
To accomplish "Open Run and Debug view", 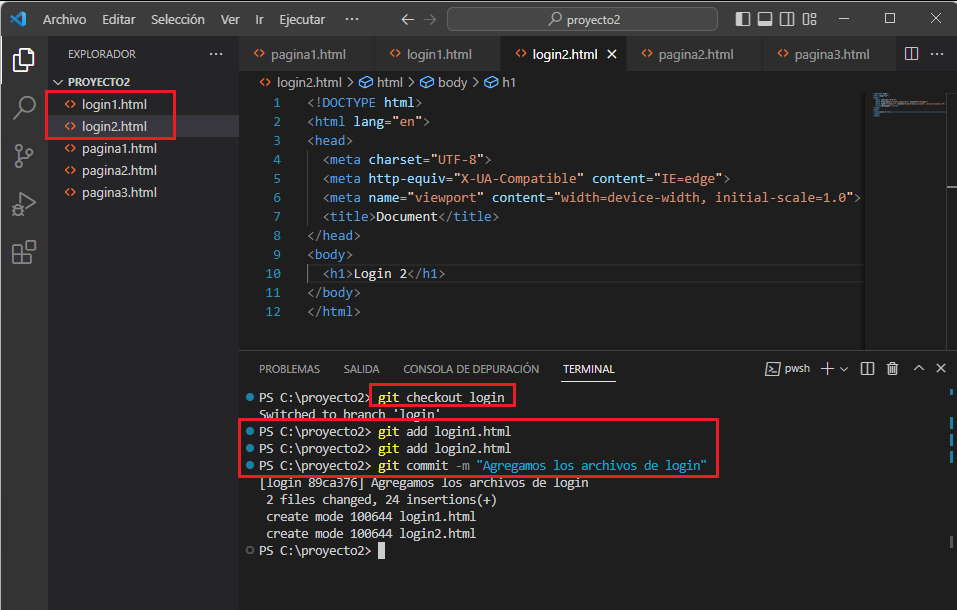I will pos(24,204).
